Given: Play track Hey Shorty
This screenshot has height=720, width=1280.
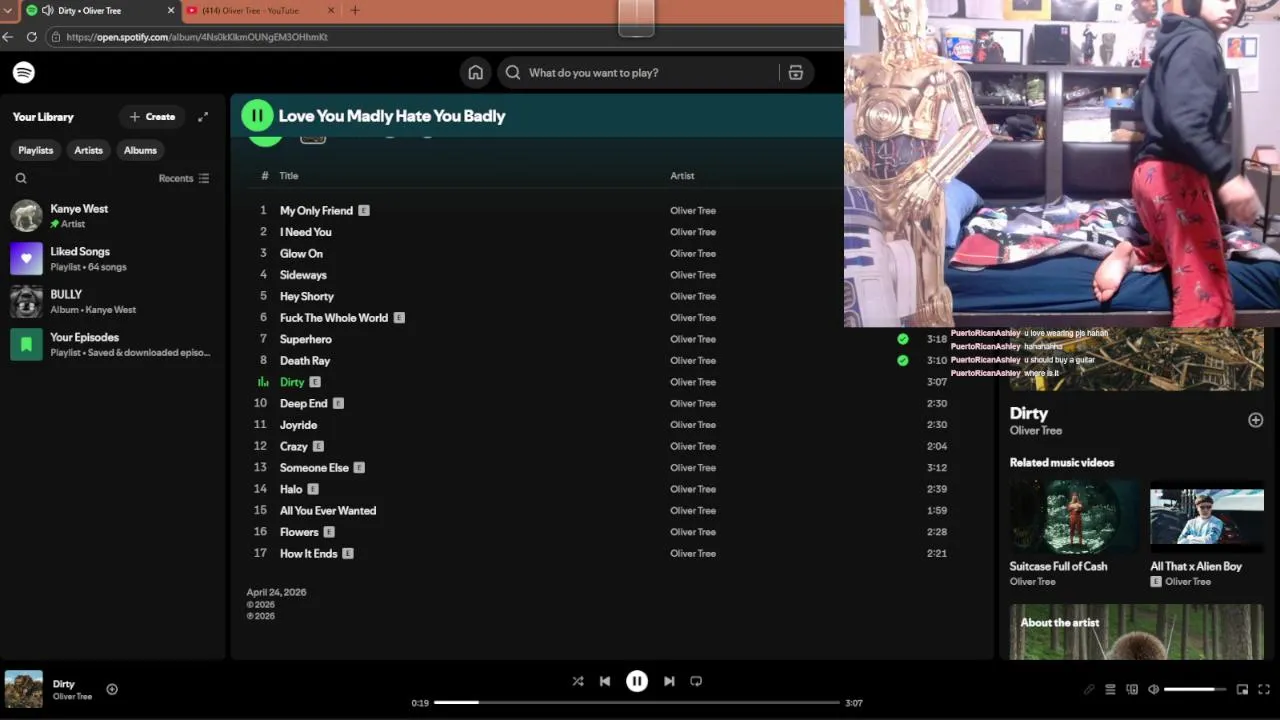Looking at the screenshot, I should click(306, 297).
